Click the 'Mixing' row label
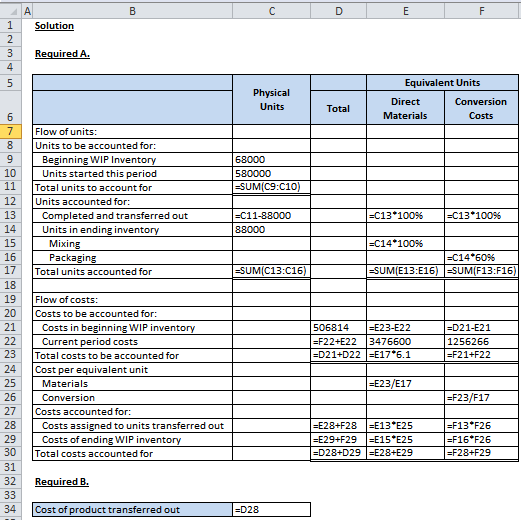The image size is (521, 520). pyautogui.click(x=65, y=244)
